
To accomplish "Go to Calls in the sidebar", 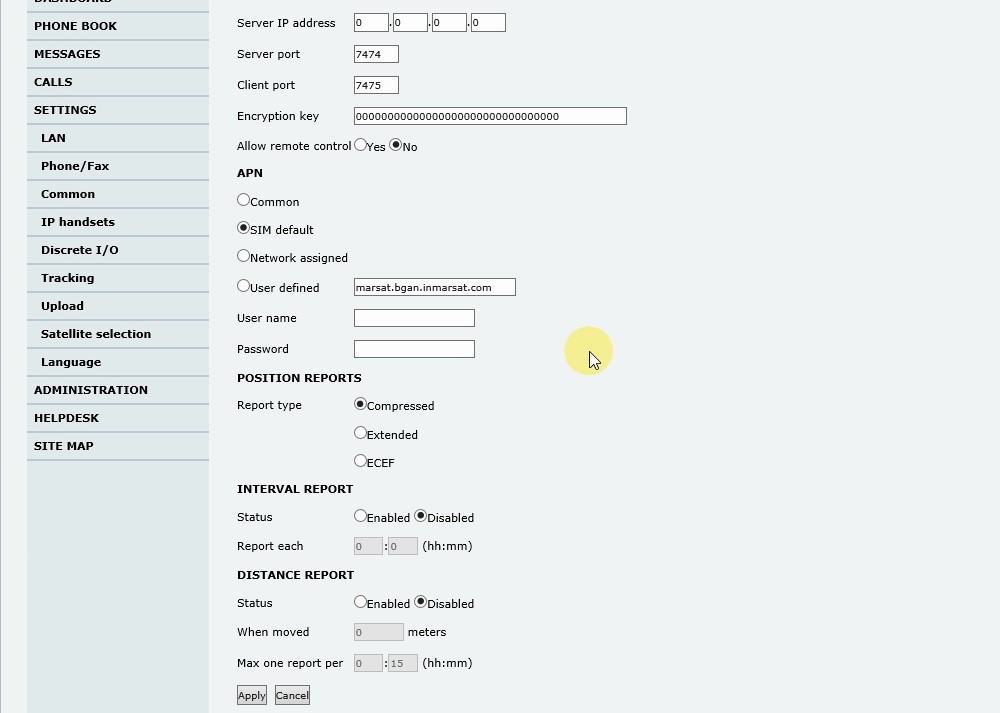I will click(x=53, y=82).
